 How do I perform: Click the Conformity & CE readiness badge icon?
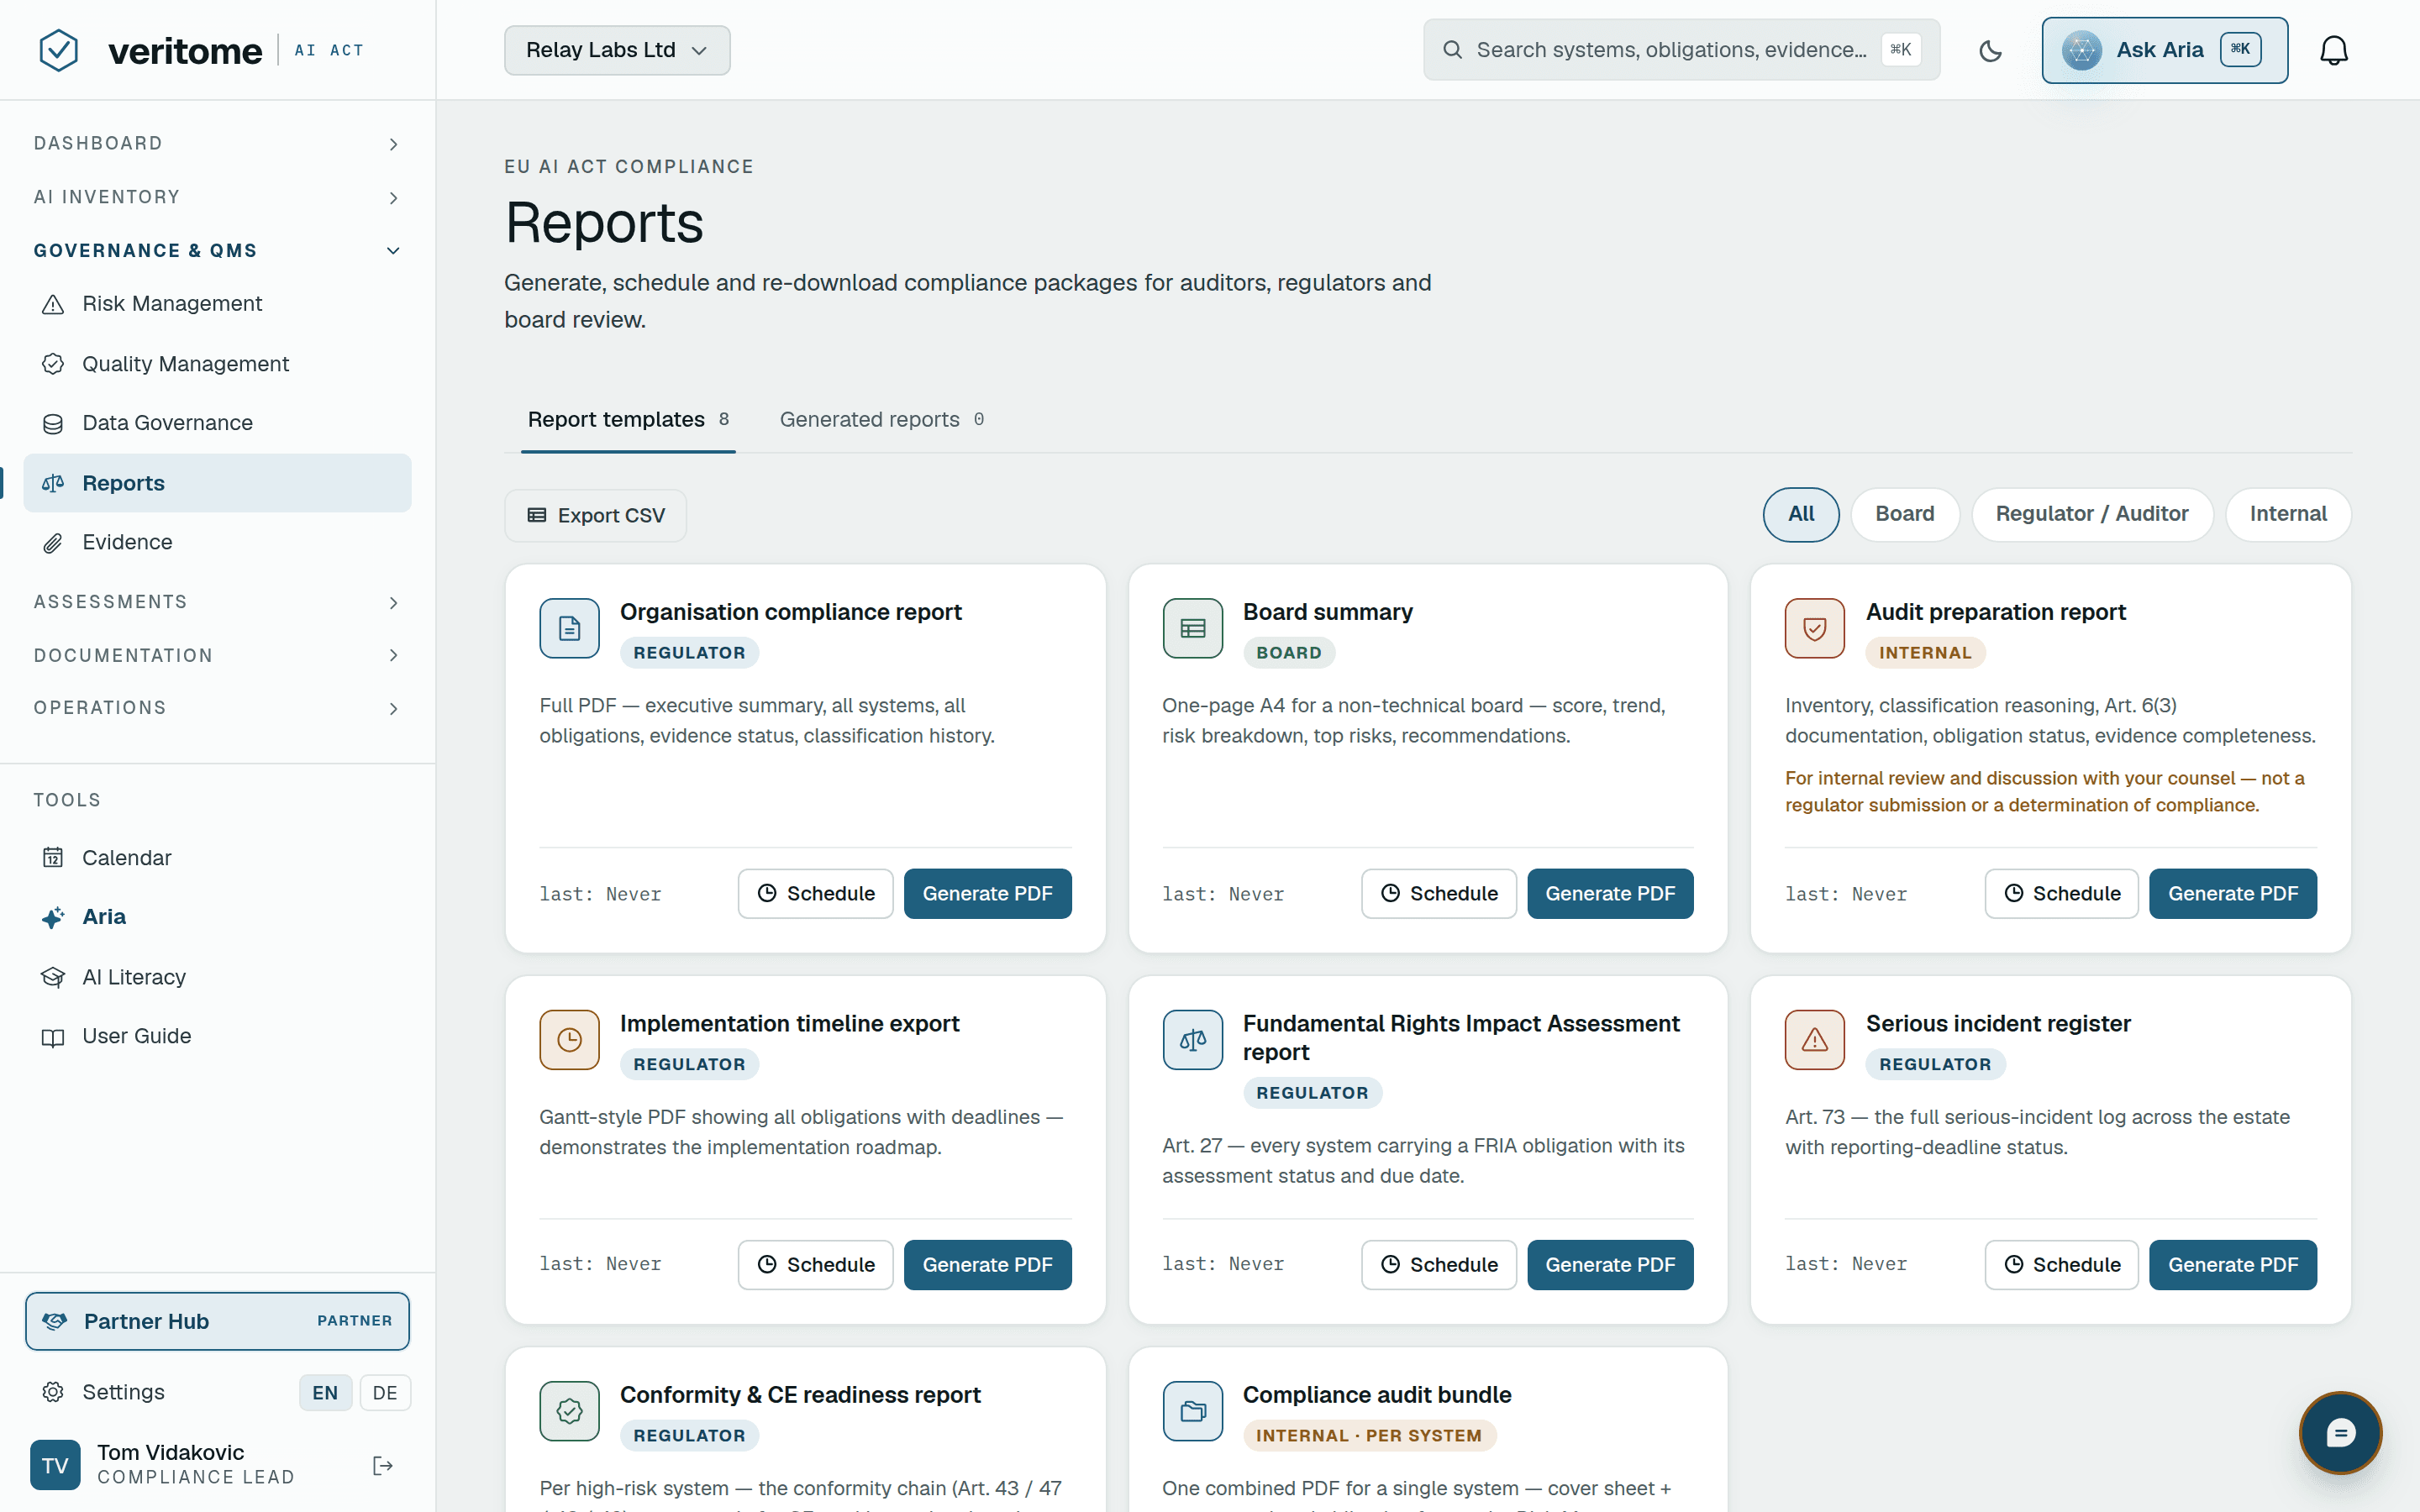click(569, 1411)
